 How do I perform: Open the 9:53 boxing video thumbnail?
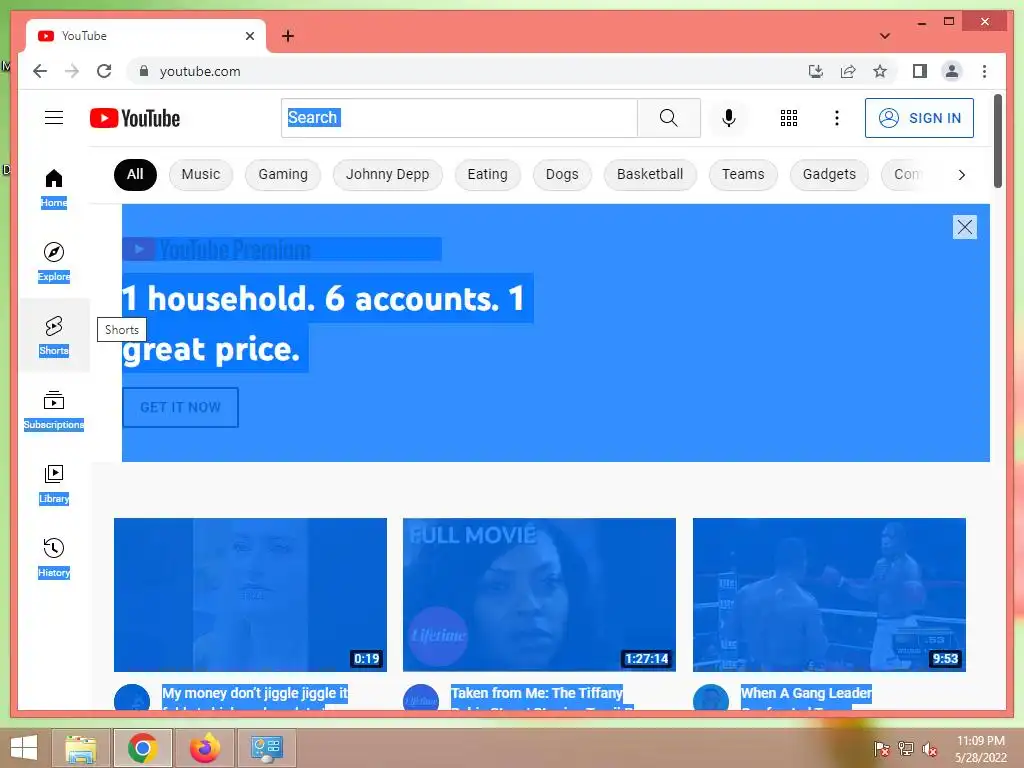(829, 594)
